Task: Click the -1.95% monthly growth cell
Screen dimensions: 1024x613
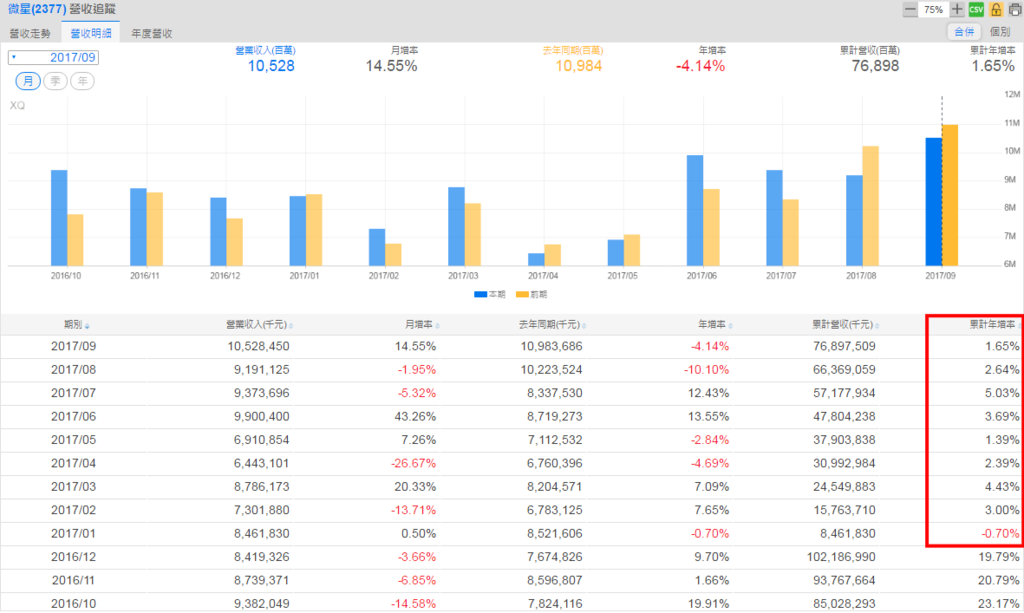Action: (417, 370)
